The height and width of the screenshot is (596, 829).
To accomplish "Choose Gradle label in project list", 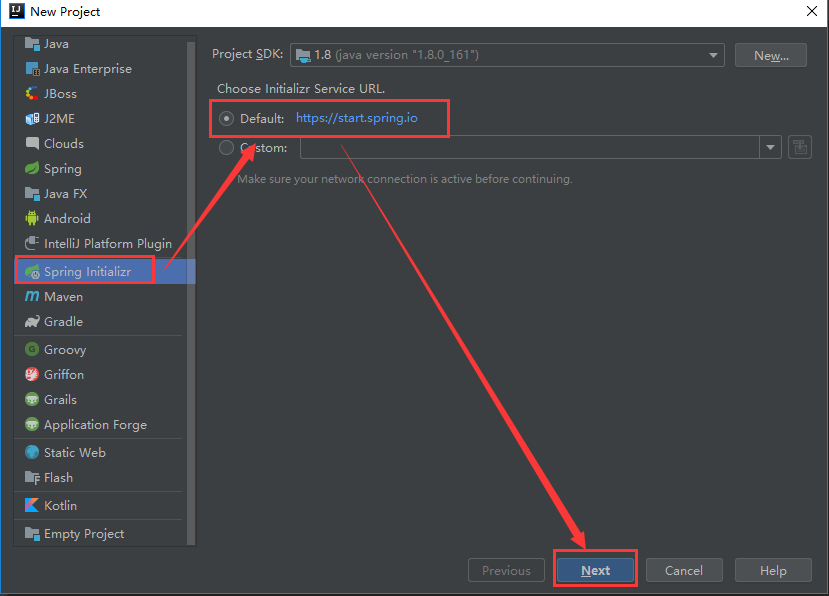I will pyautogui.click(x=63, y=322).
